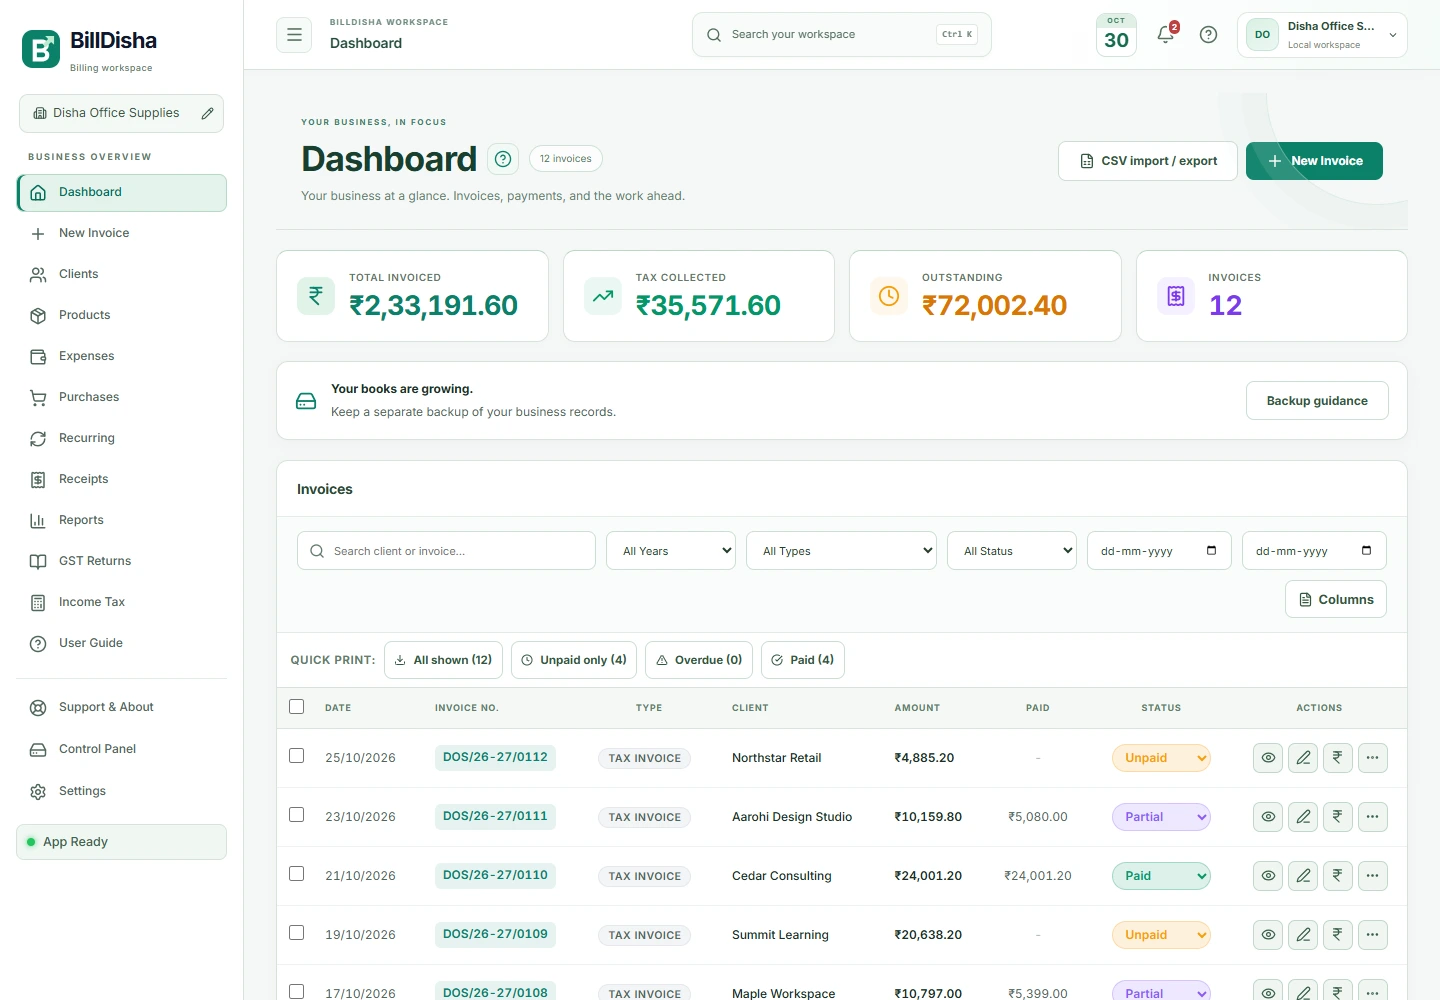Check the box for invoice DOS/26-27/0108
Screen dimensions: 1440x1000
(297, 992)
